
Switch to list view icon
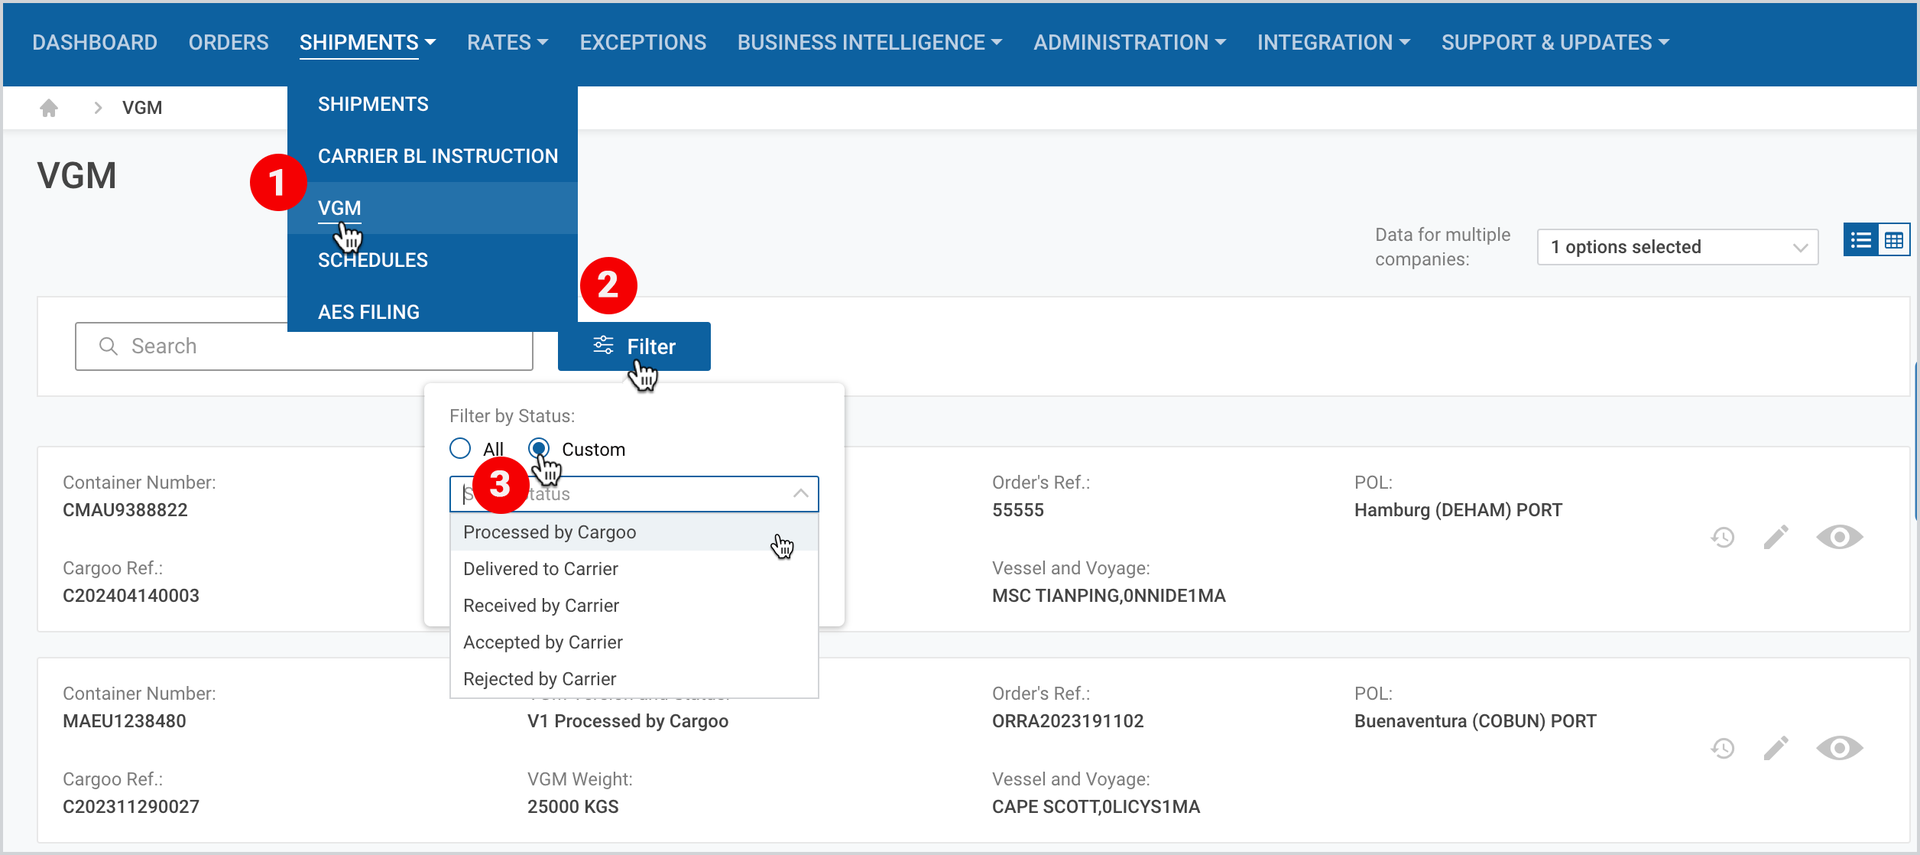tap(1861, 240)
